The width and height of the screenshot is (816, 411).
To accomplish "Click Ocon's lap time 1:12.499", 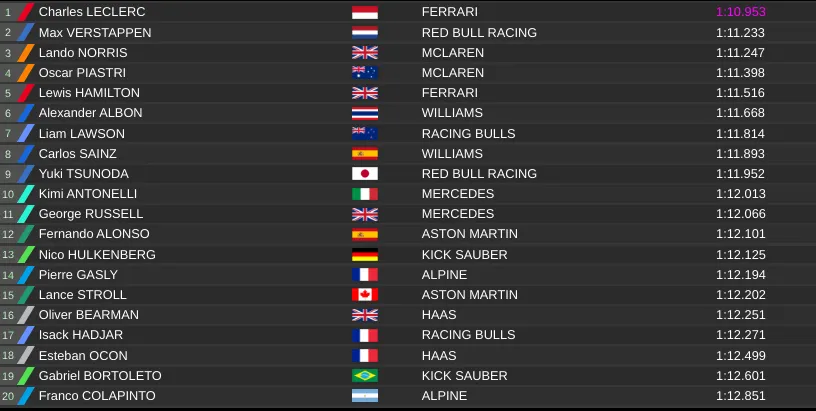I will [x=741, y=355].
